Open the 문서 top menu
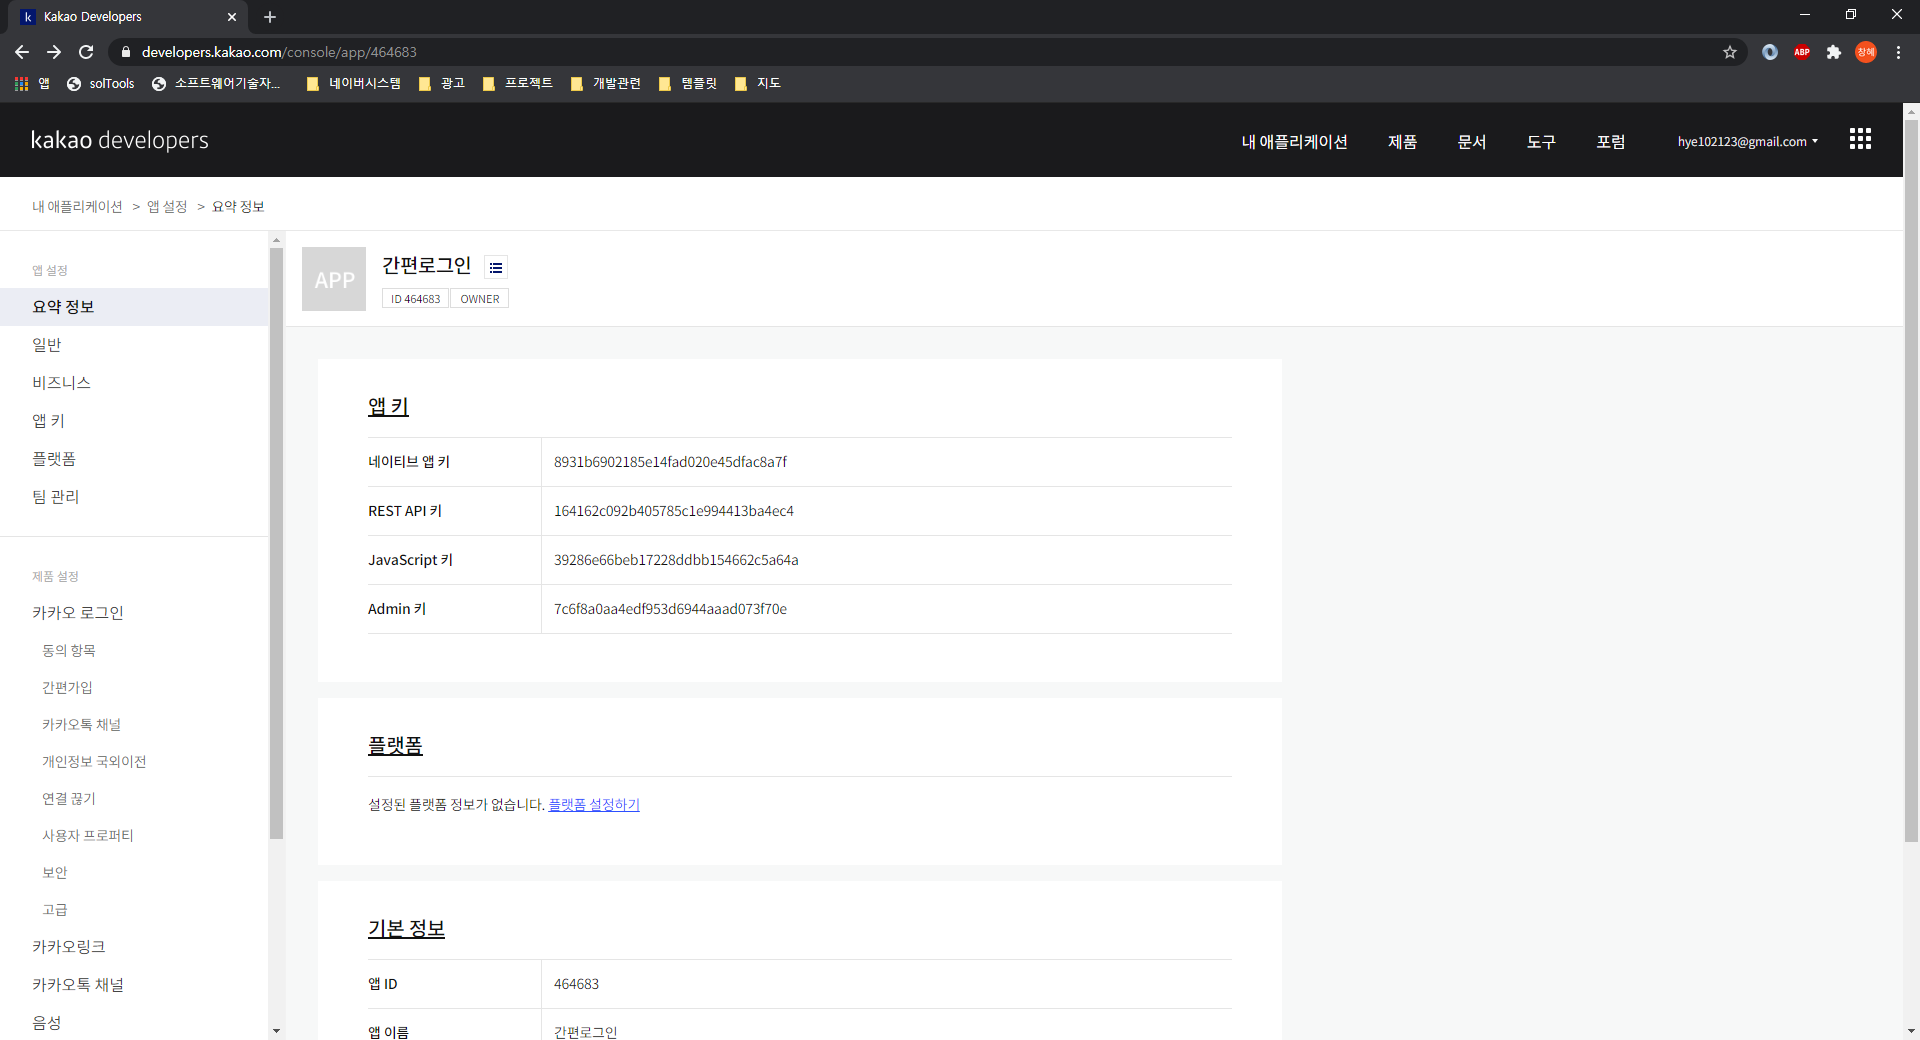The image size is (1920, 1040). coord(1471,142)
